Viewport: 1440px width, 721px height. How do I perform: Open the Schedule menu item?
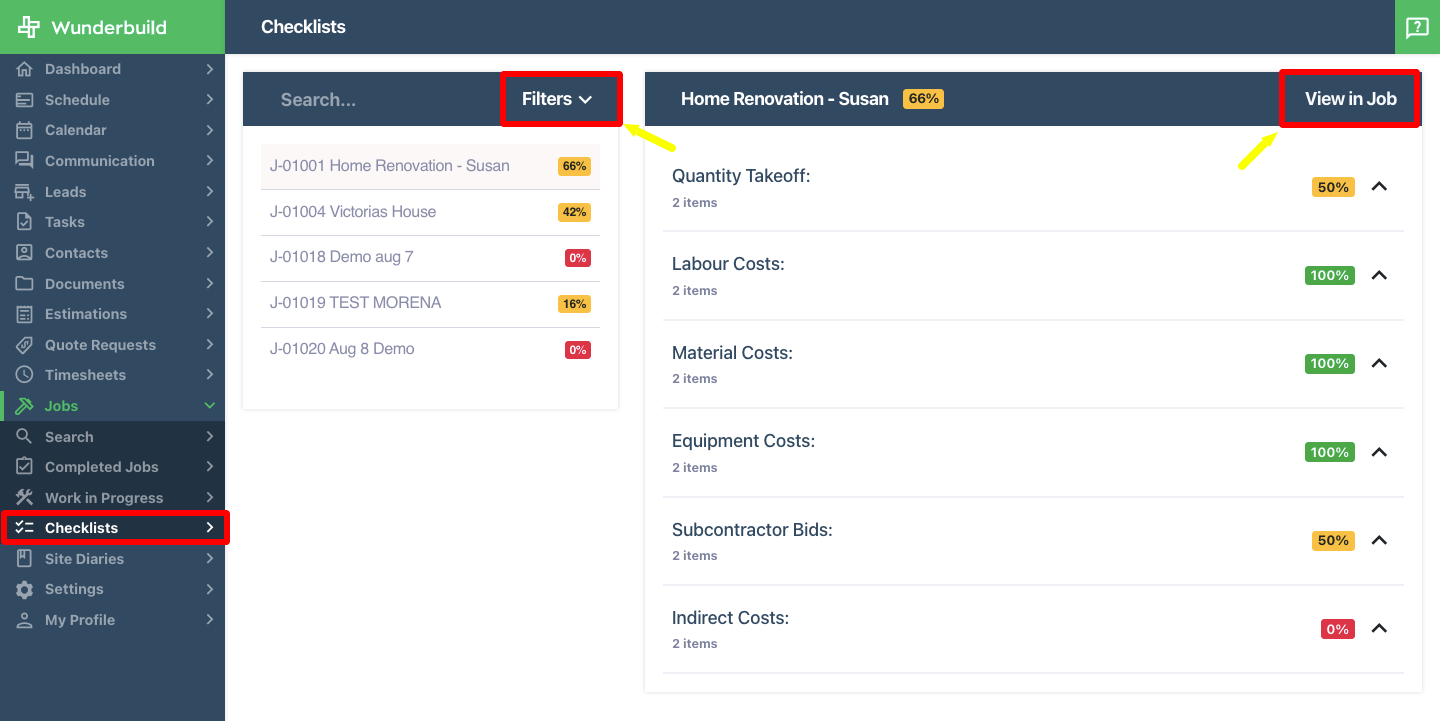[112, 100]
